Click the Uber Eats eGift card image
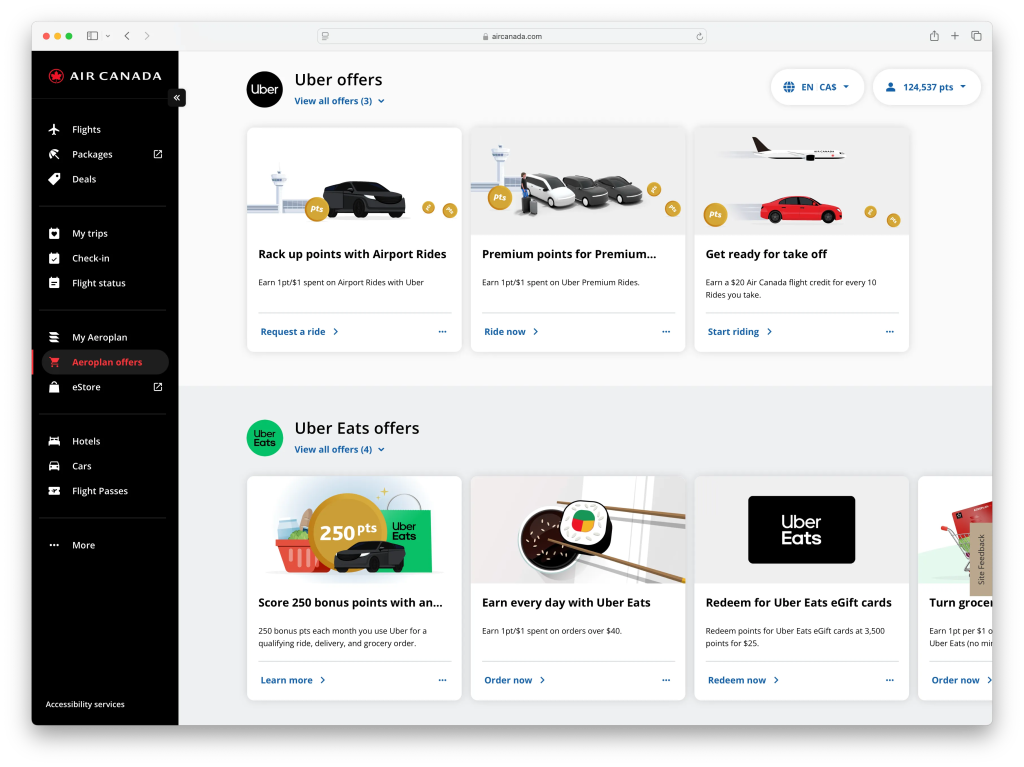The image size is (1024, 767). pyautogui.click(x=801, y=529)
